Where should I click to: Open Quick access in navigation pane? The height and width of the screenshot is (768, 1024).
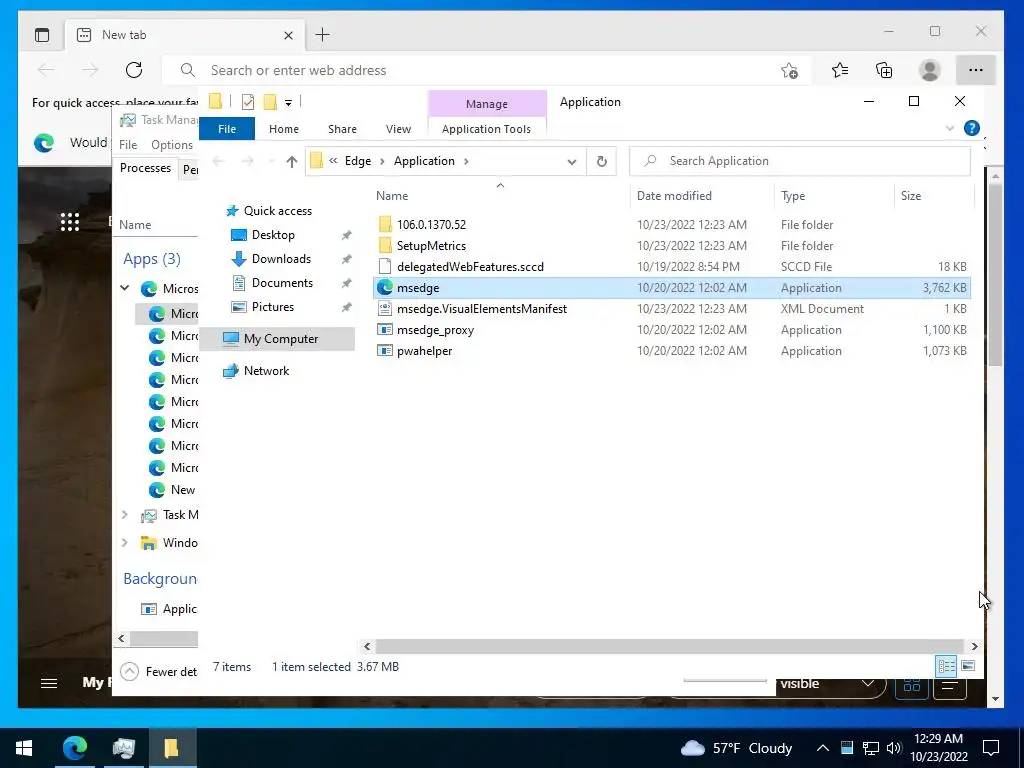(278, 211)
